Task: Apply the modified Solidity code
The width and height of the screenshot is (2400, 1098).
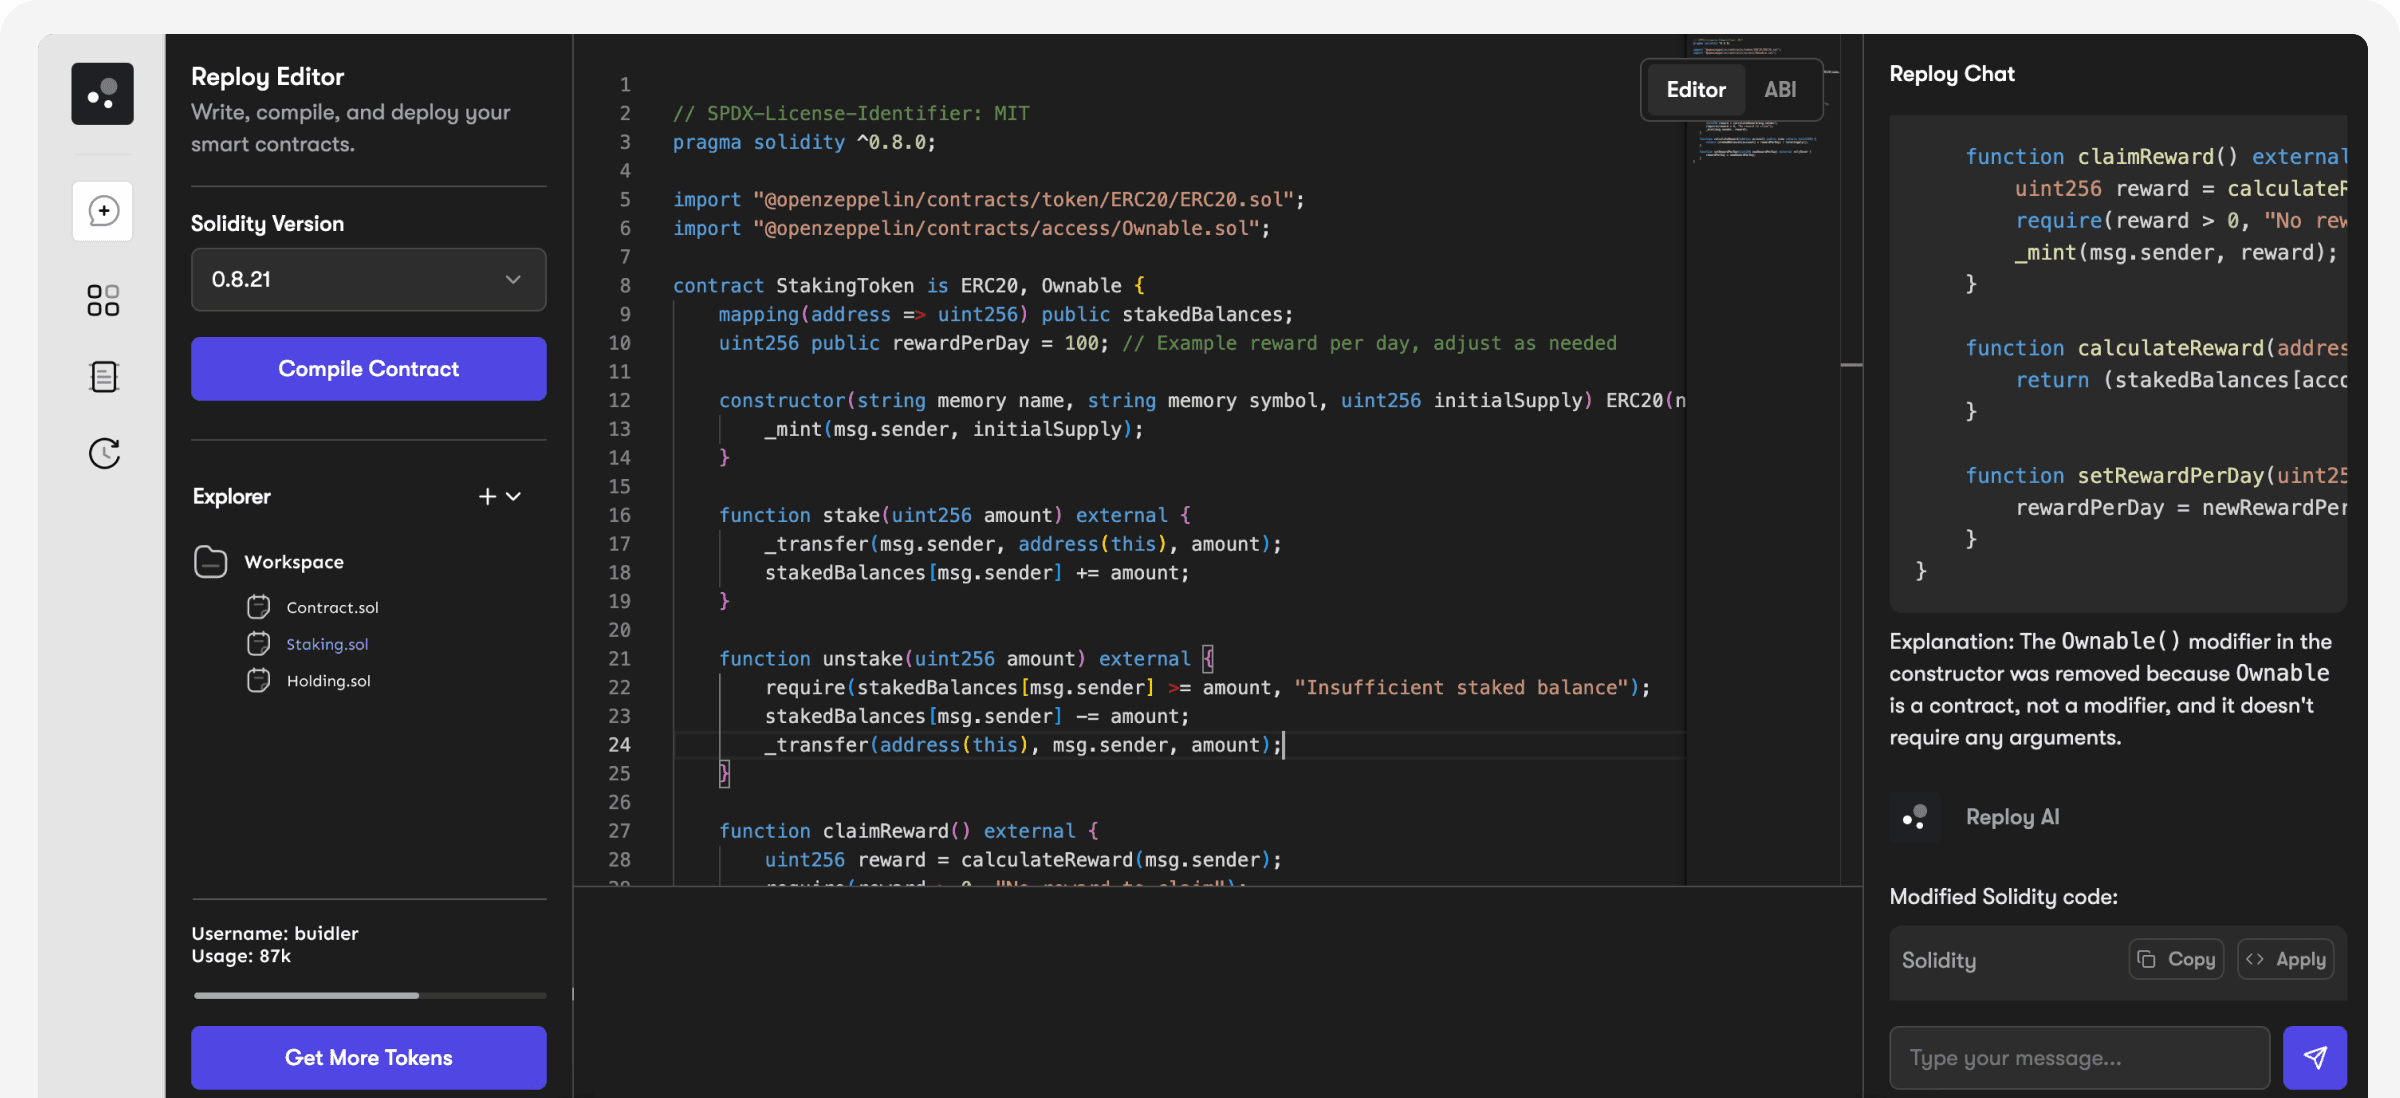Action: click(x=2286, y=959)
